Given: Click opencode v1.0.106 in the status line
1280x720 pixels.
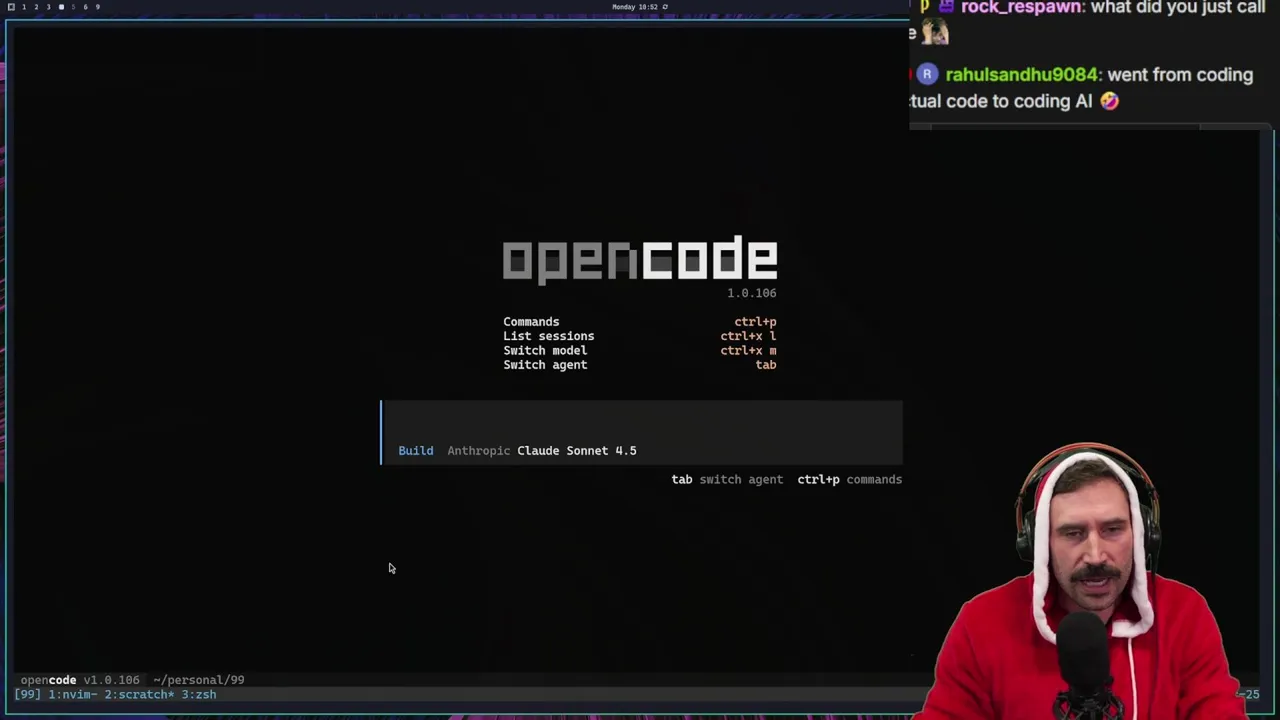Looking at the screenshot, I should point(80,680).
